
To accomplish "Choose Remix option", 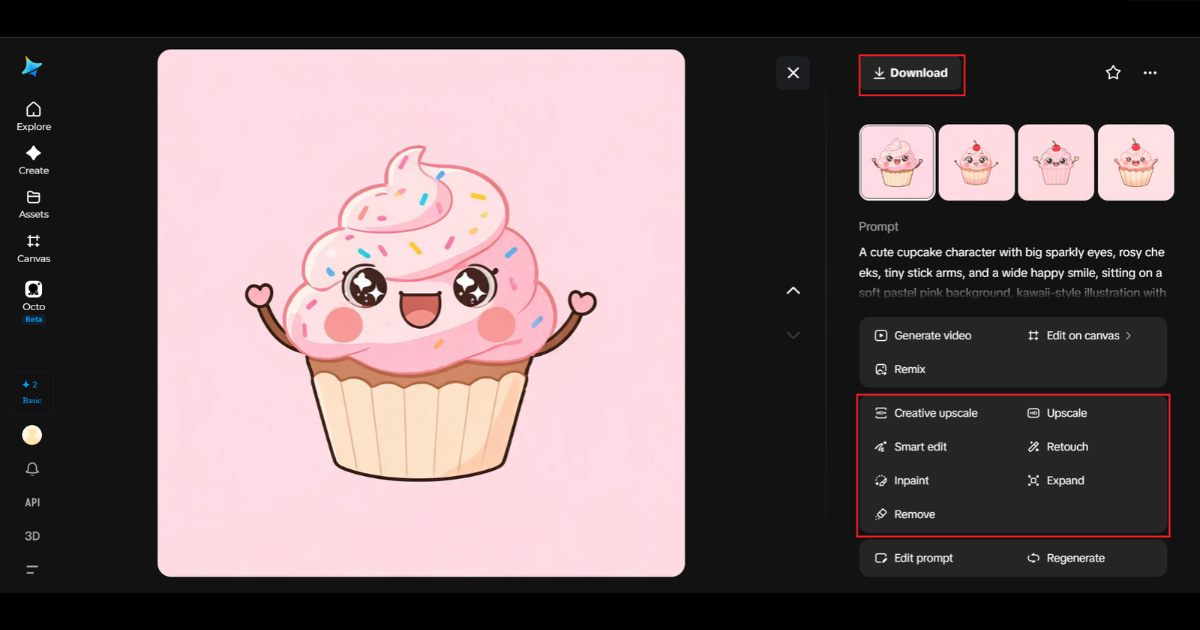I will (900, 369).
